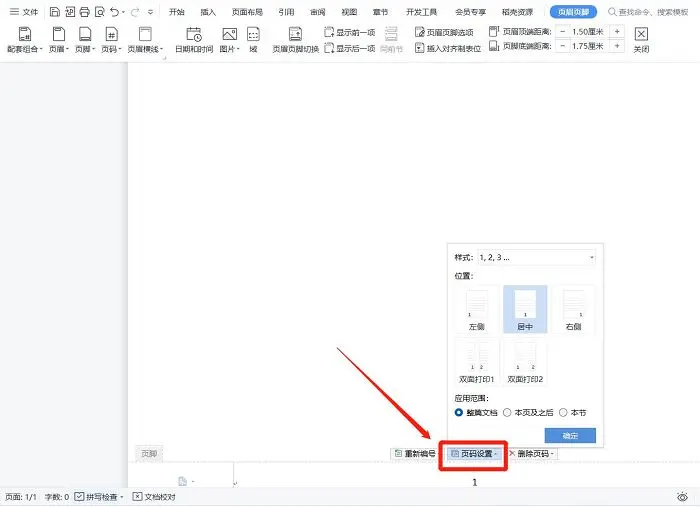Open 页眉页脚选项 options
Image resolution: width=700 pixels, height=507 pixels.
pos(444,32)
